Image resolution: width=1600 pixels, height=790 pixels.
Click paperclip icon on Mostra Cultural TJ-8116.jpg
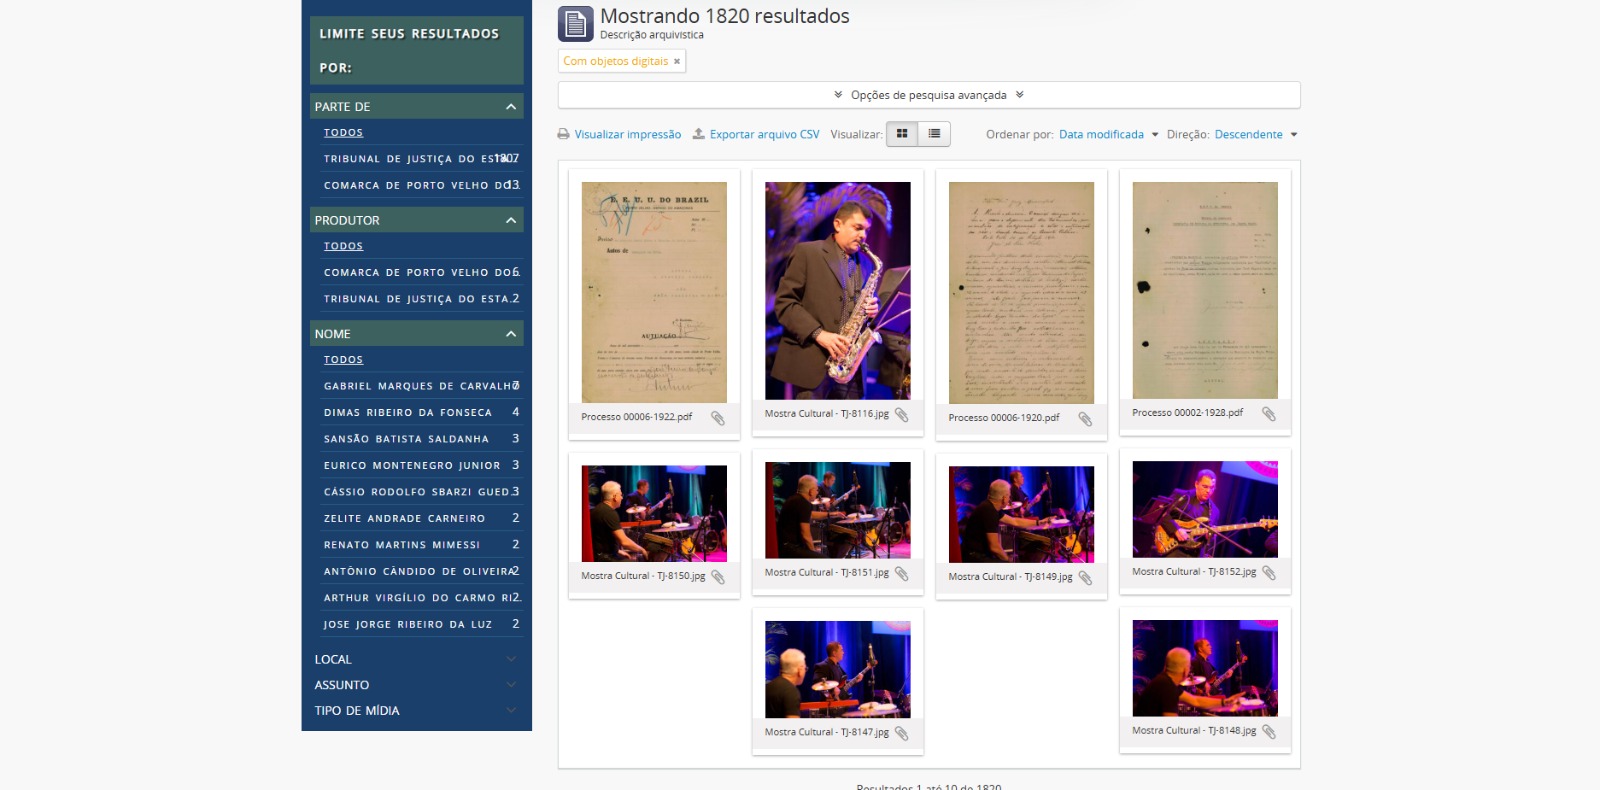[x=901, y=414]
